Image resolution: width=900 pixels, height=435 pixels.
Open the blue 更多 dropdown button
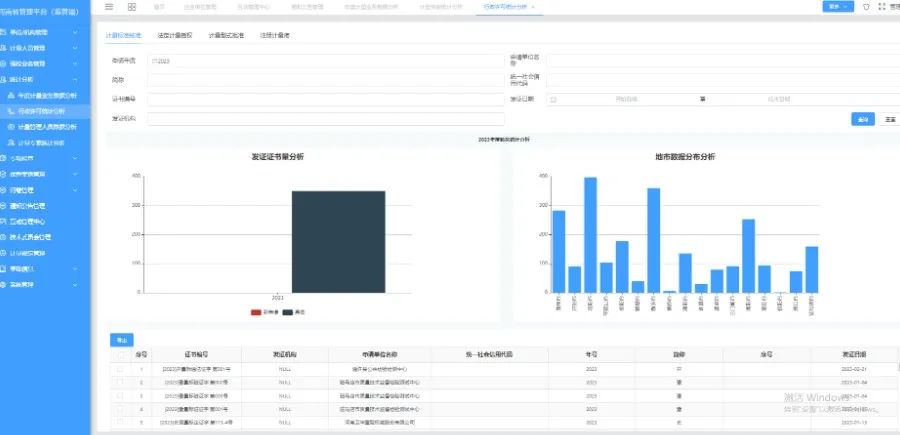point(837,6)
